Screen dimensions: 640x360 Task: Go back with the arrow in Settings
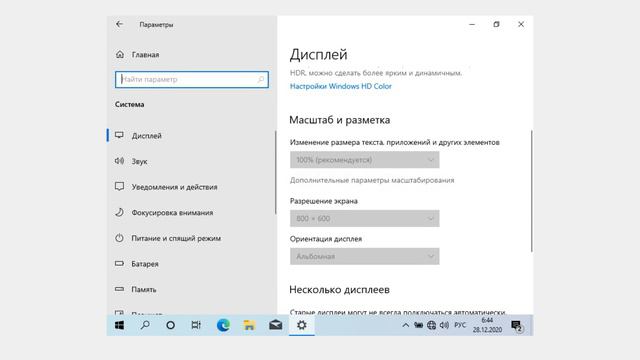(x=119, y=24)
